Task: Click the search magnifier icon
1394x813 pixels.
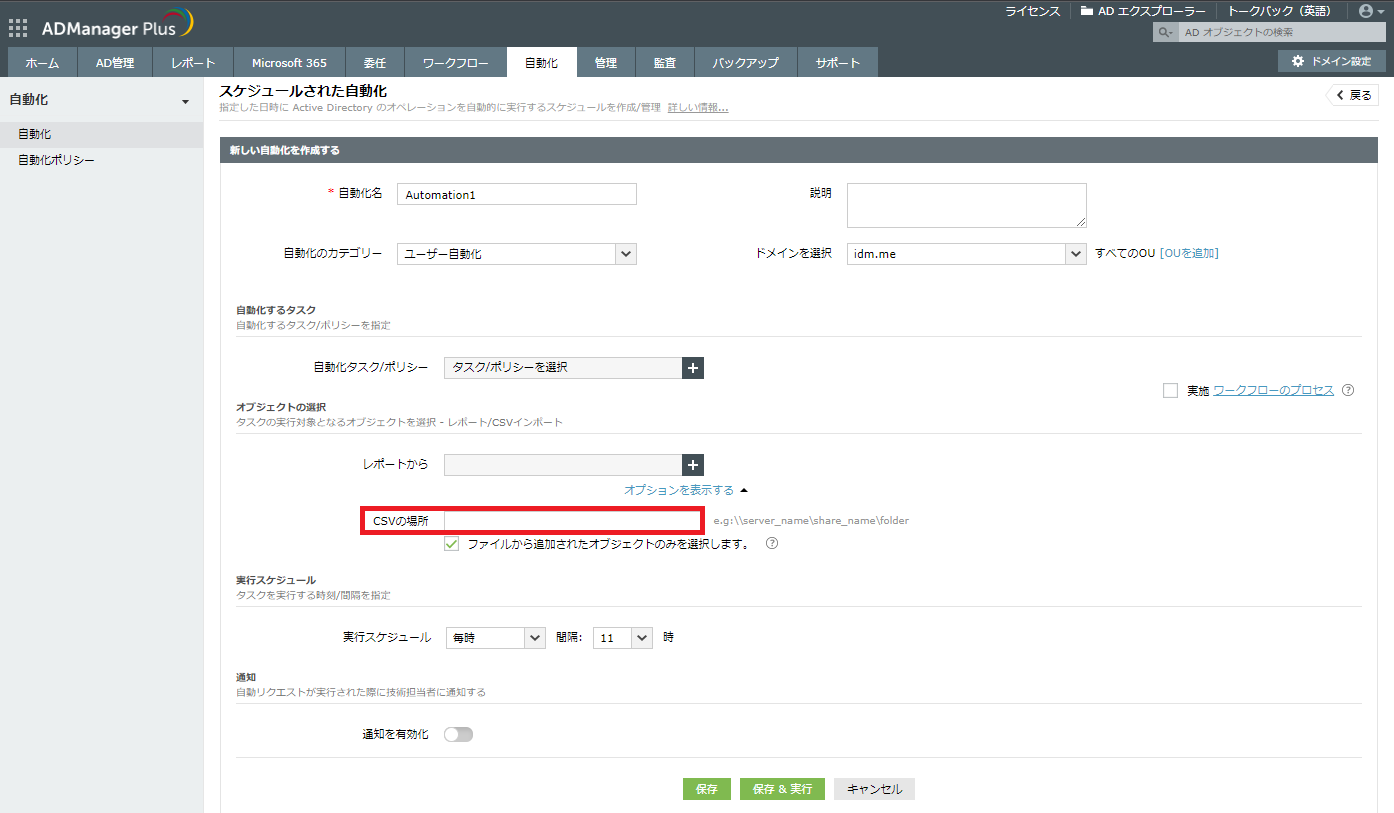Action: pyautogui.click(x=1165, y=33)
